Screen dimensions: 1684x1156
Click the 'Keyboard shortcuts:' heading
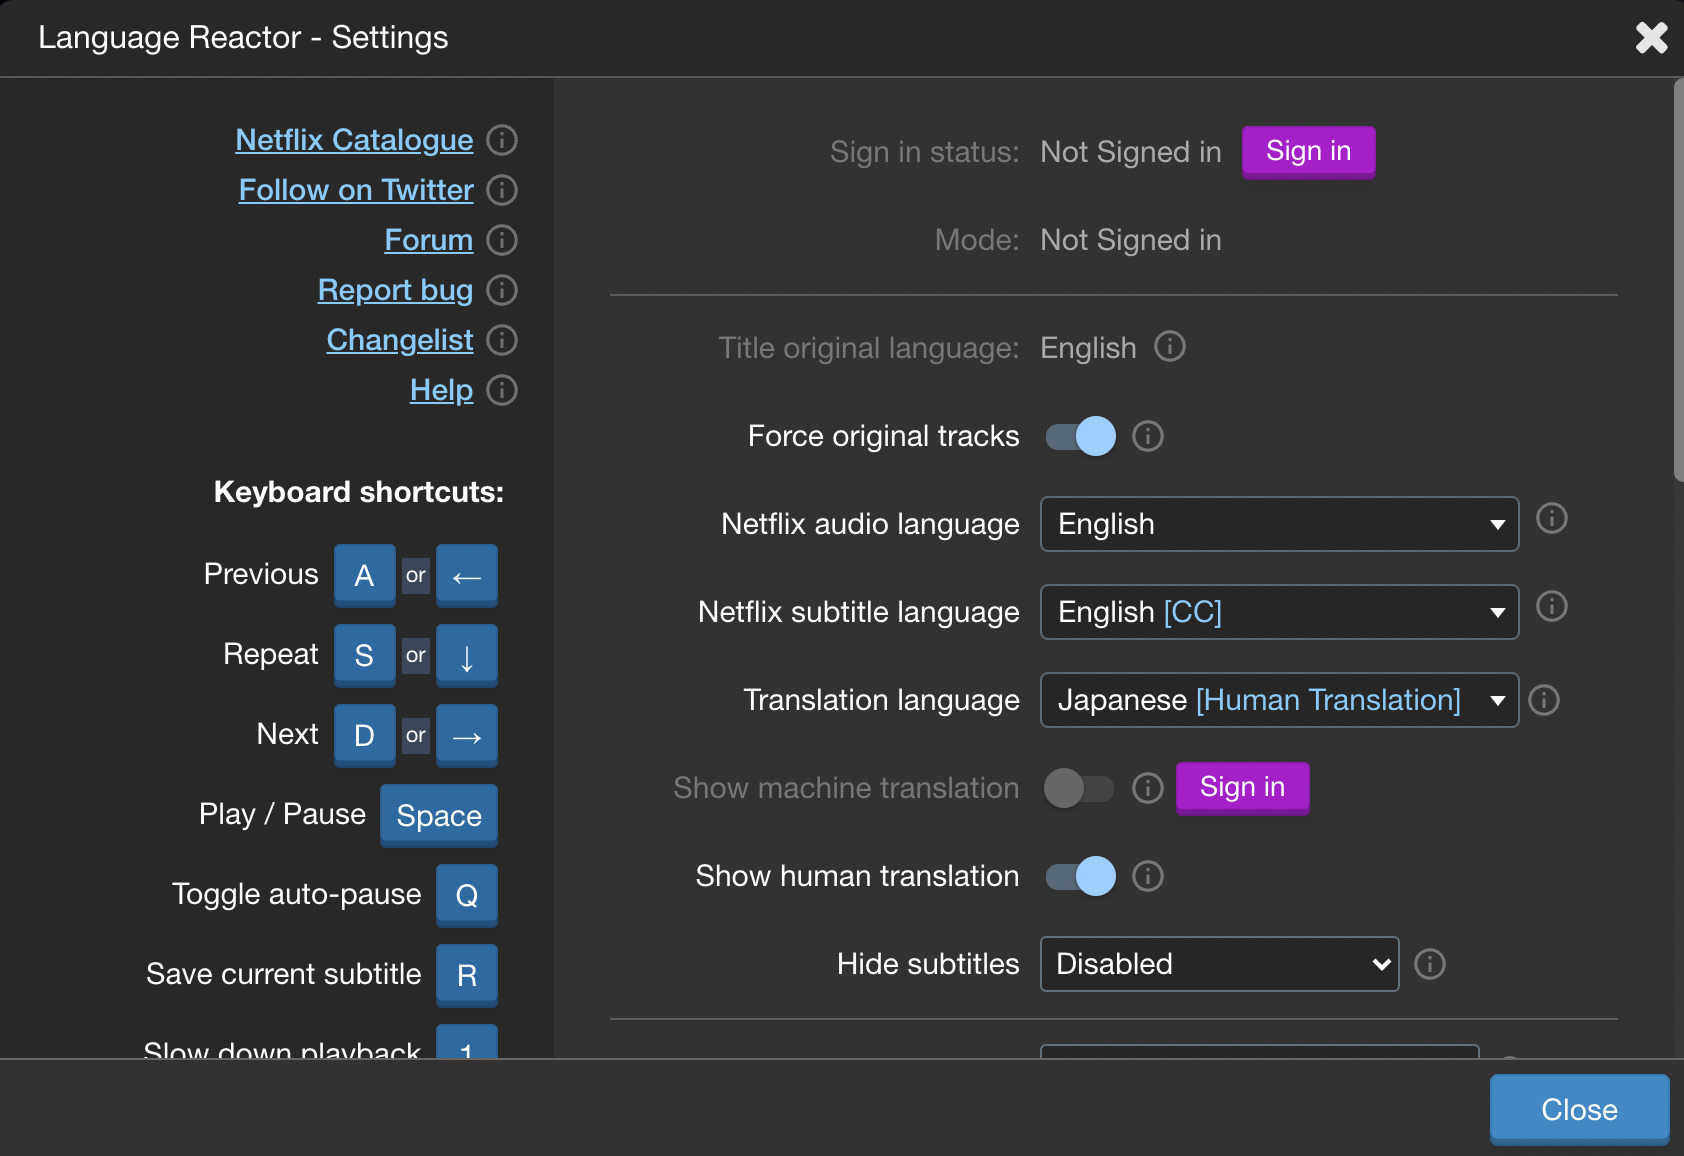pyautogui.click(x=359, y=492)
